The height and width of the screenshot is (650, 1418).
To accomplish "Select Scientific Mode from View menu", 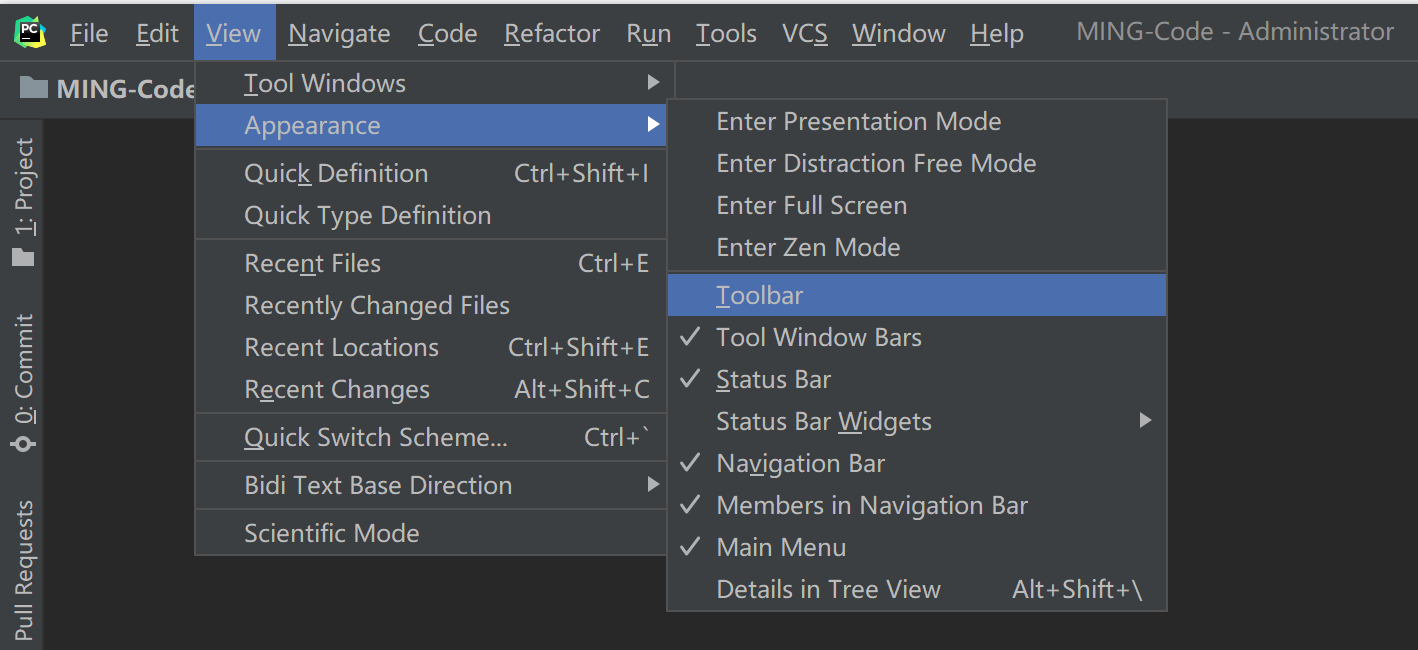I will coord(331,534).
